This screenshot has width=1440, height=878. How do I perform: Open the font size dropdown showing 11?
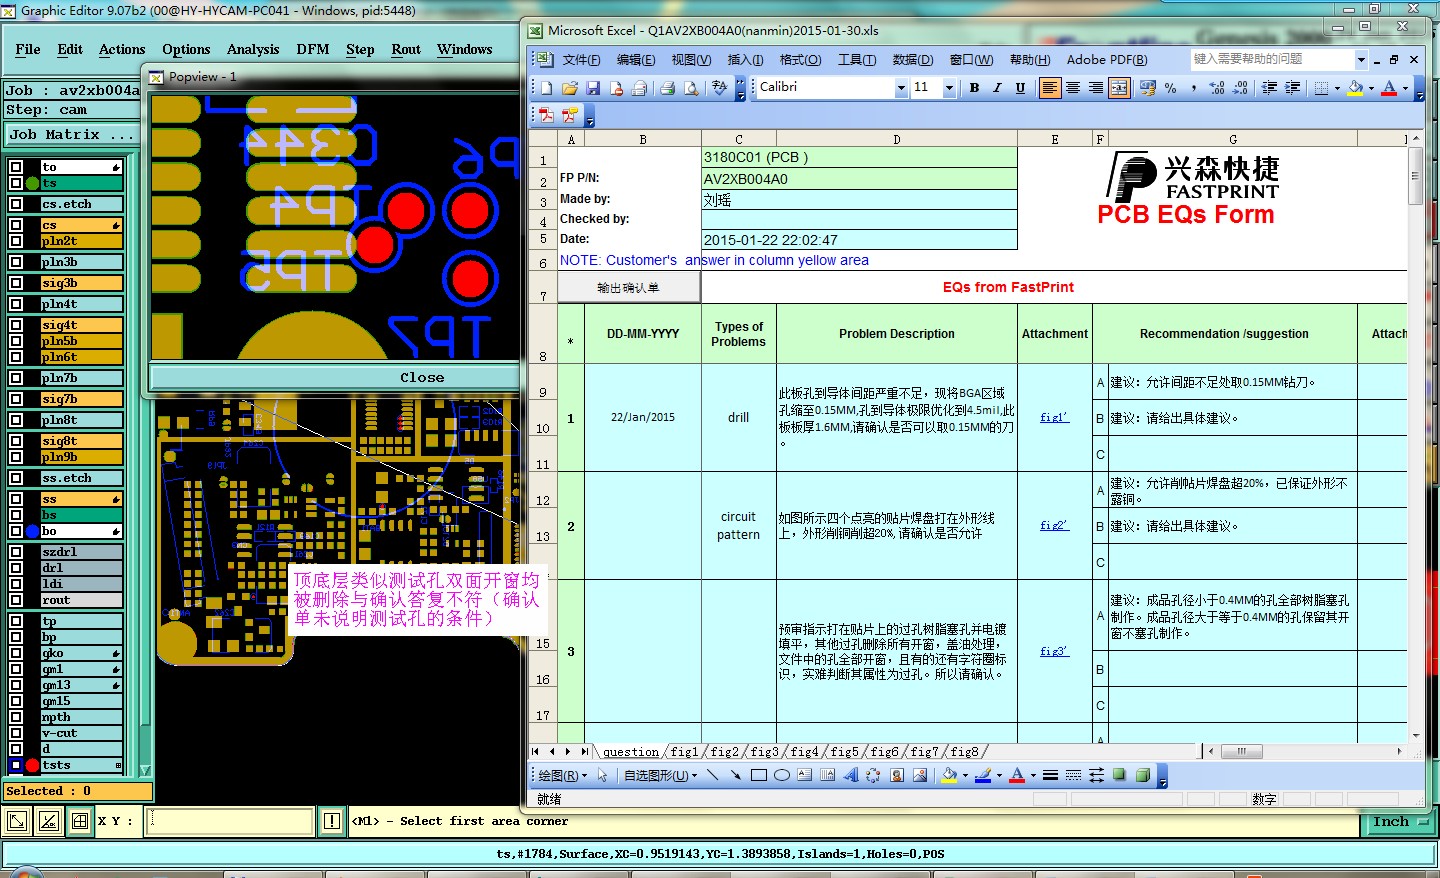pyautogui.click(x=949, y=88)
